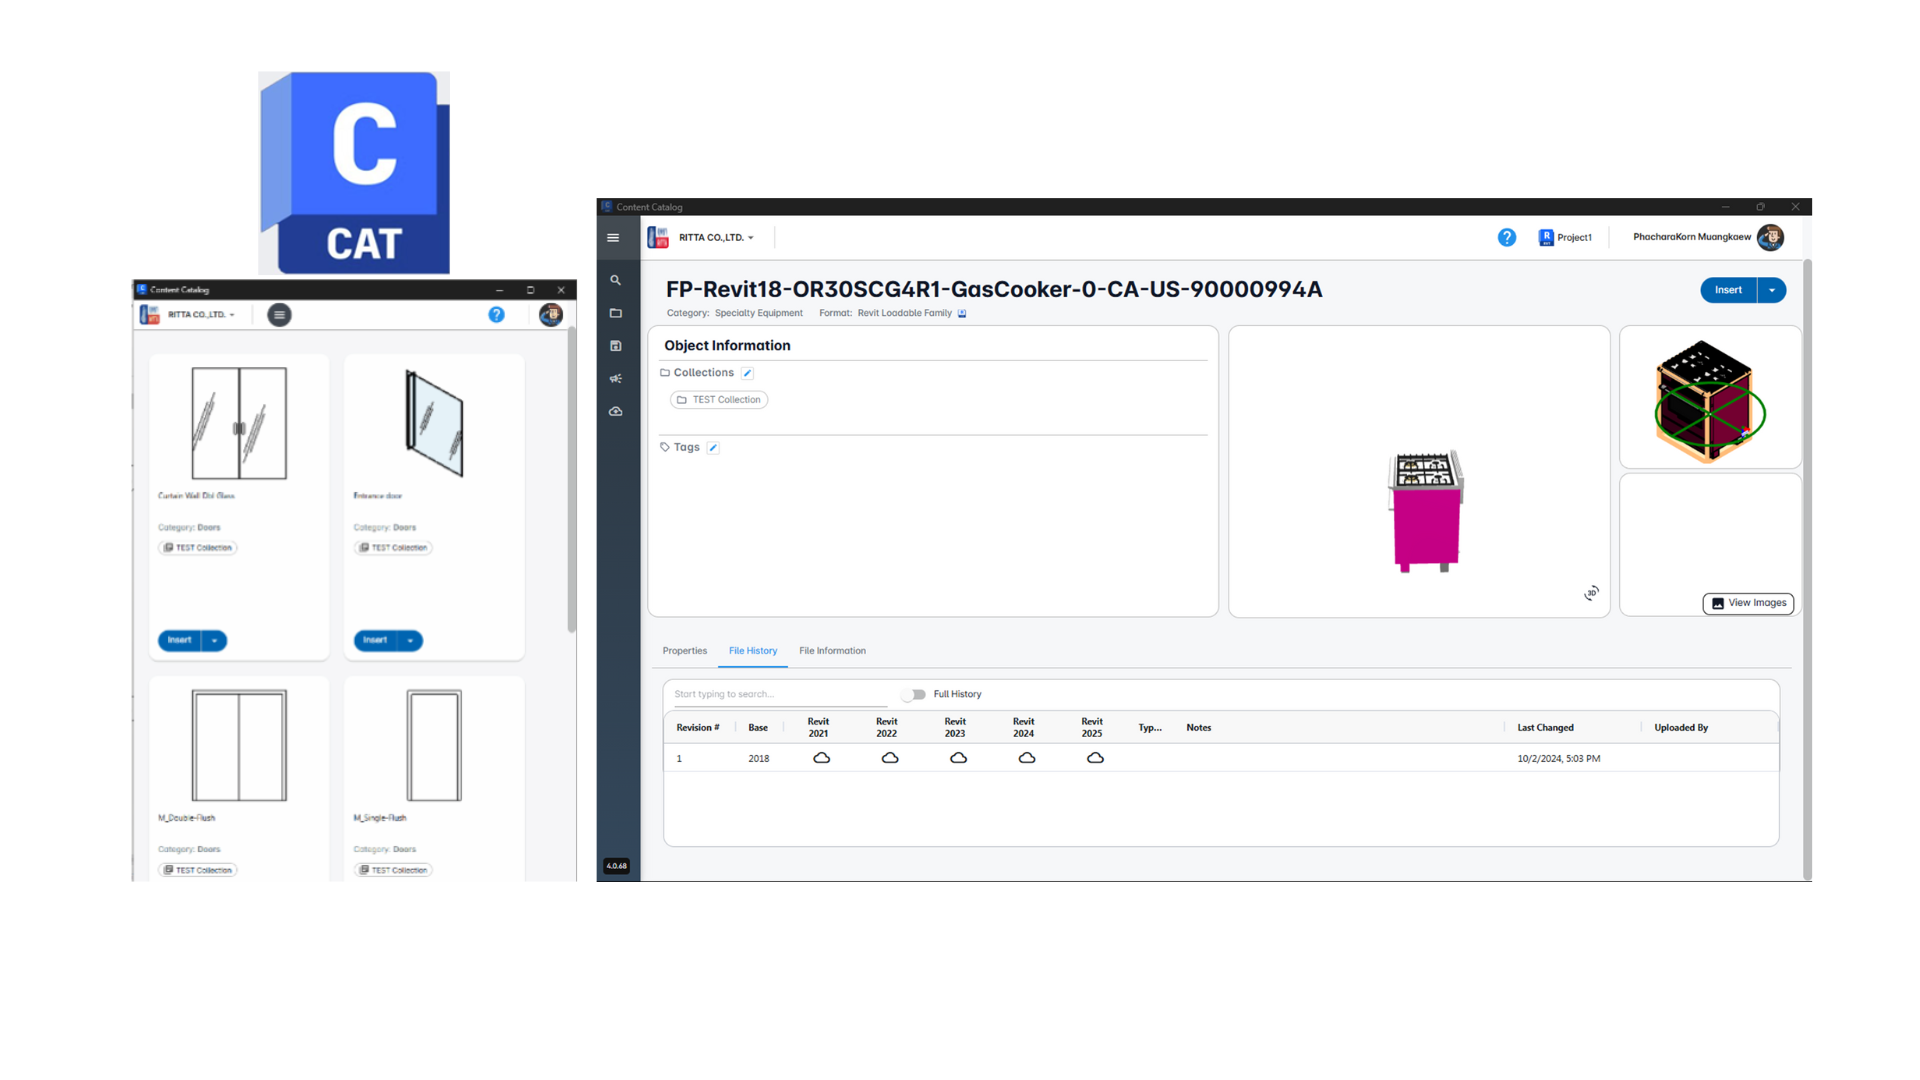The height and width of the screenshot is (1080, 1920).
Task: Open Insert dropdown arrow for Entrance door
Action: click(x=410, y=641)
